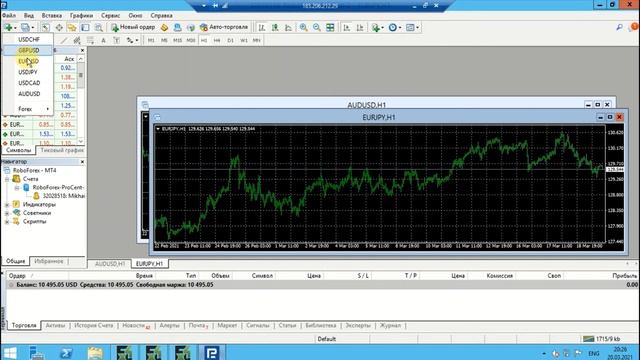Expand the Советники tree node
The height and width of the screenshot is (360, 640).
click(7, 213)
